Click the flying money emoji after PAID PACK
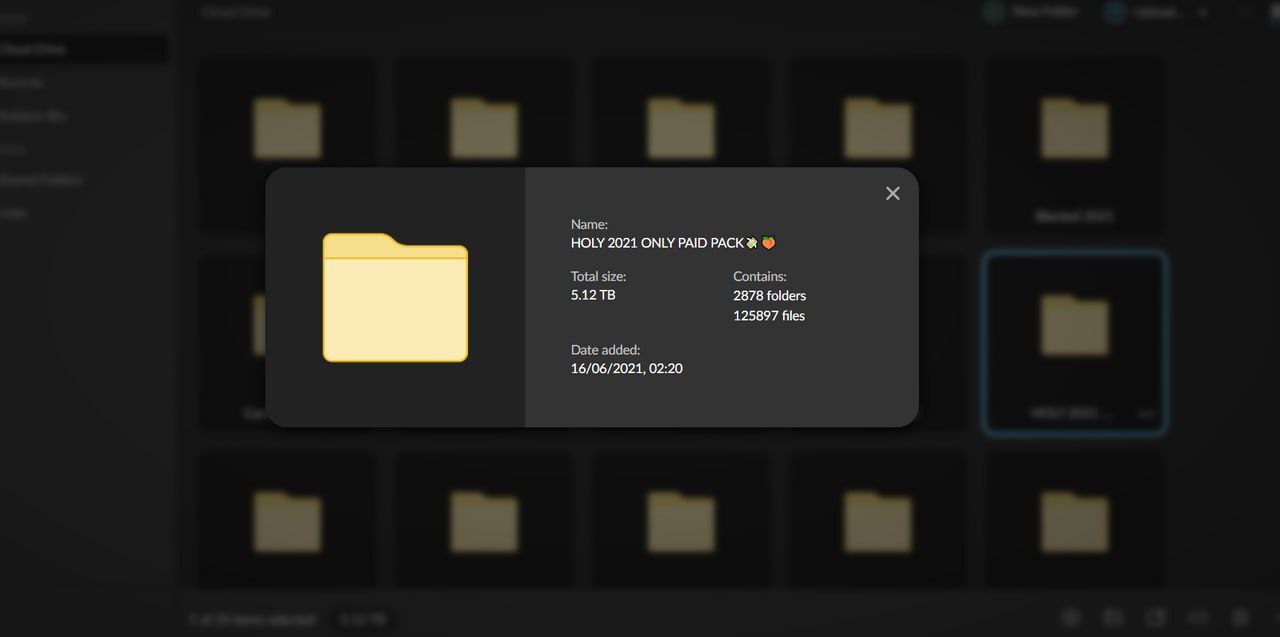The width and height of the screenshot is (1280, 637). pos(752,243)
